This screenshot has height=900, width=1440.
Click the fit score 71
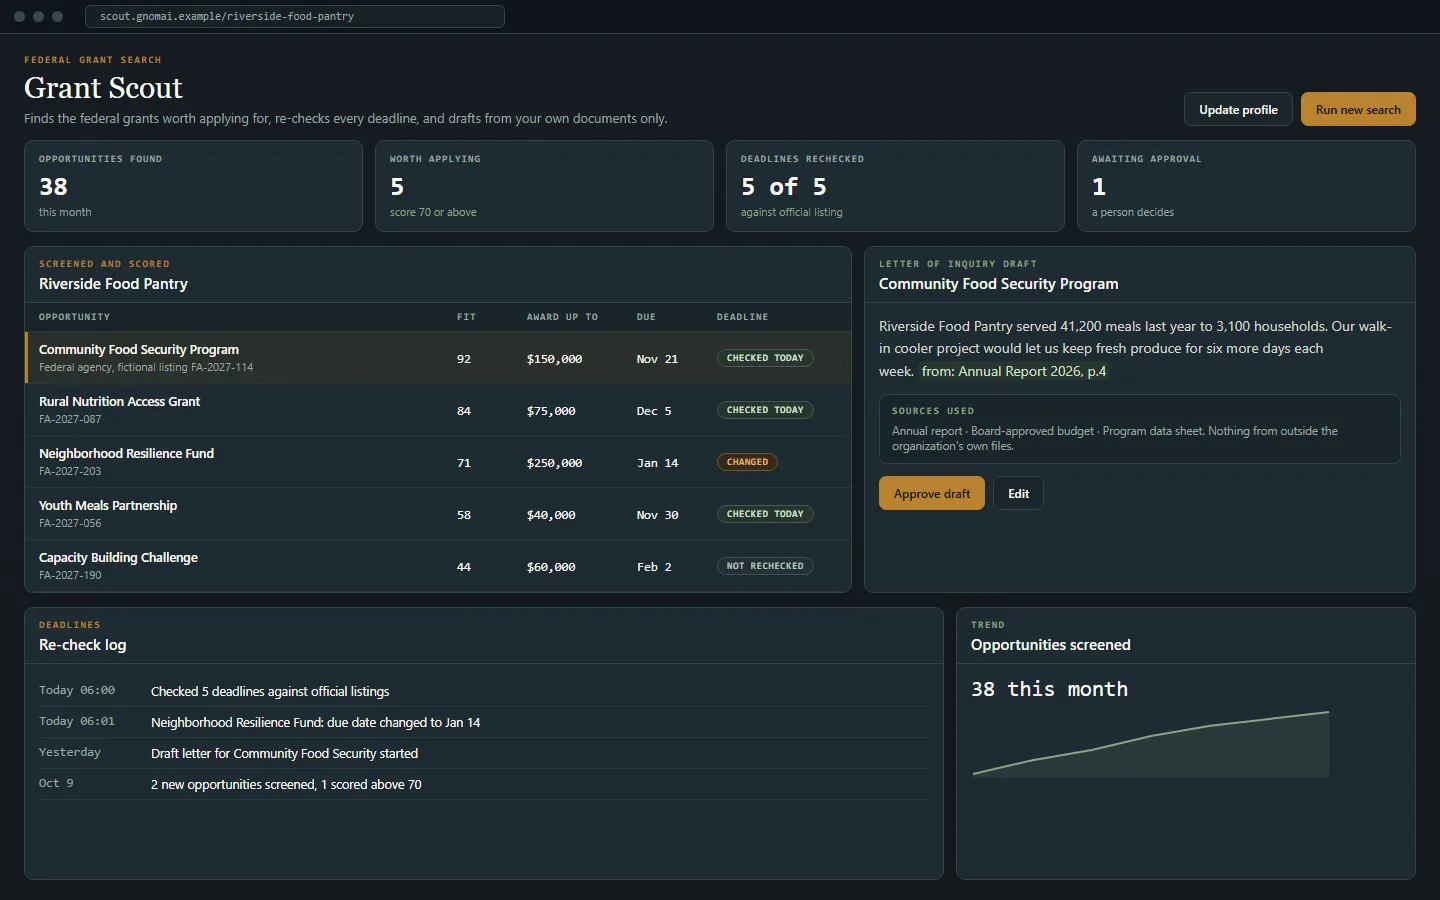[464, 463]
